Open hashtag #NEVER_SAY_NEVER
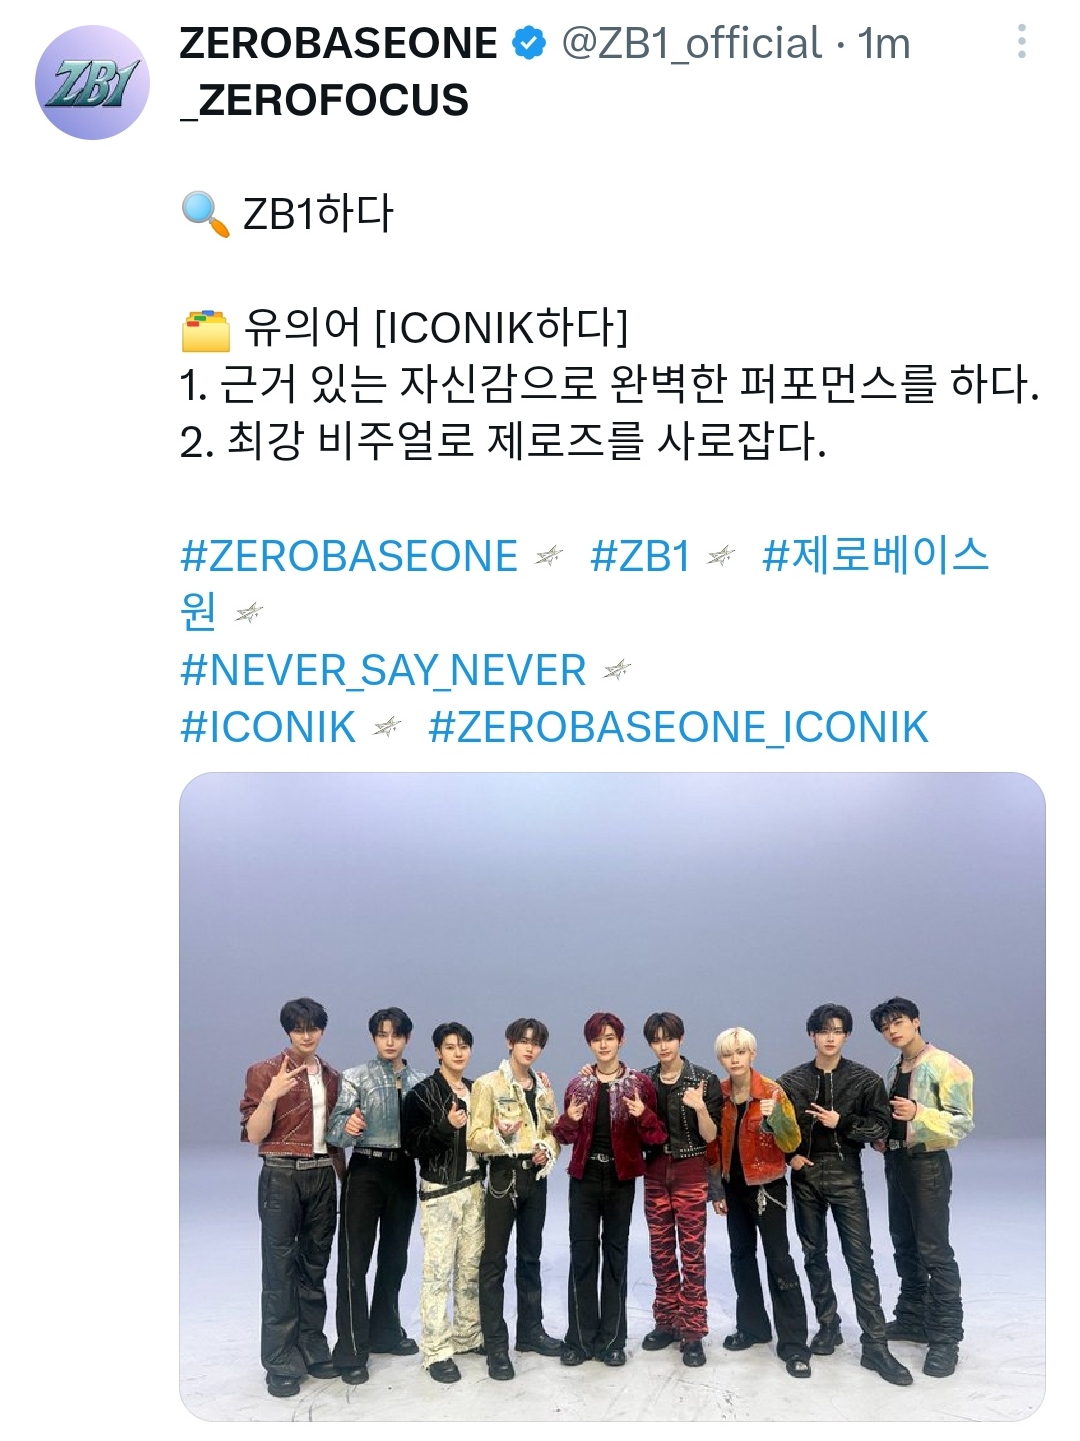The width and height of the screenshot is (1080, 1441). [383, 671]
